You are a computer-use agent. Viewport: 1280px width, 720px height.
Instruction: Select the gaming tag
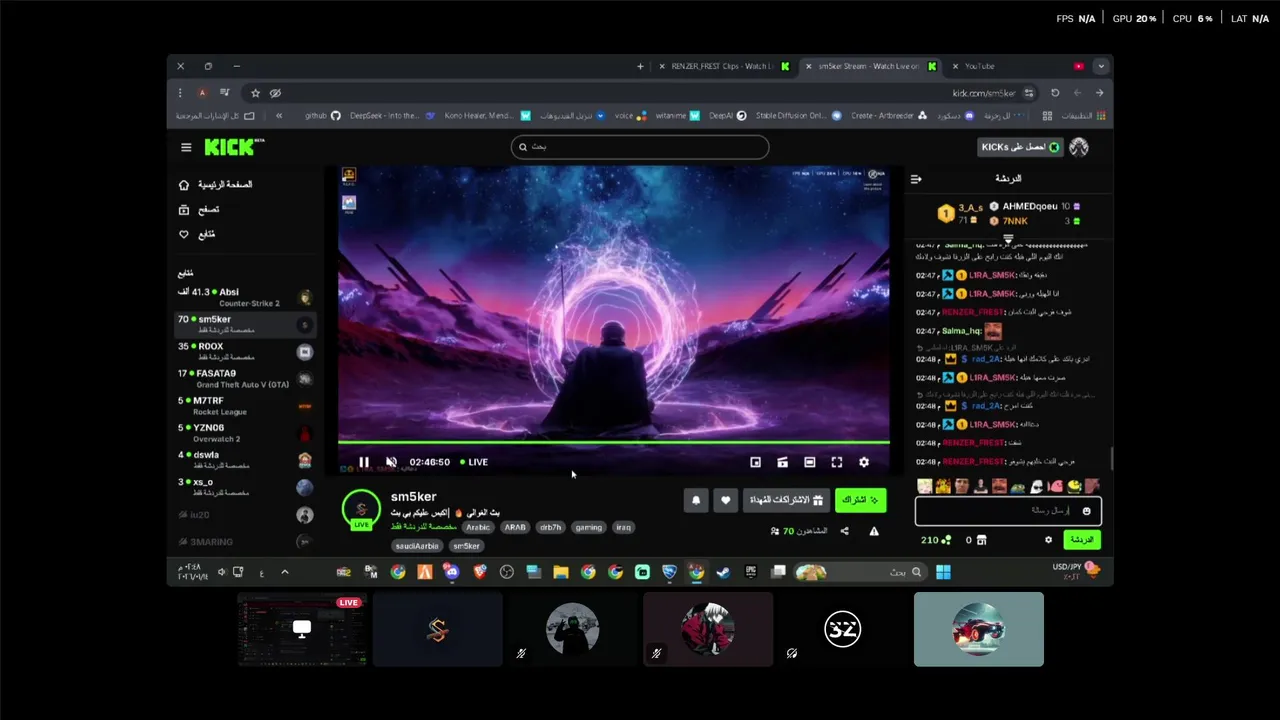(589, 527)
